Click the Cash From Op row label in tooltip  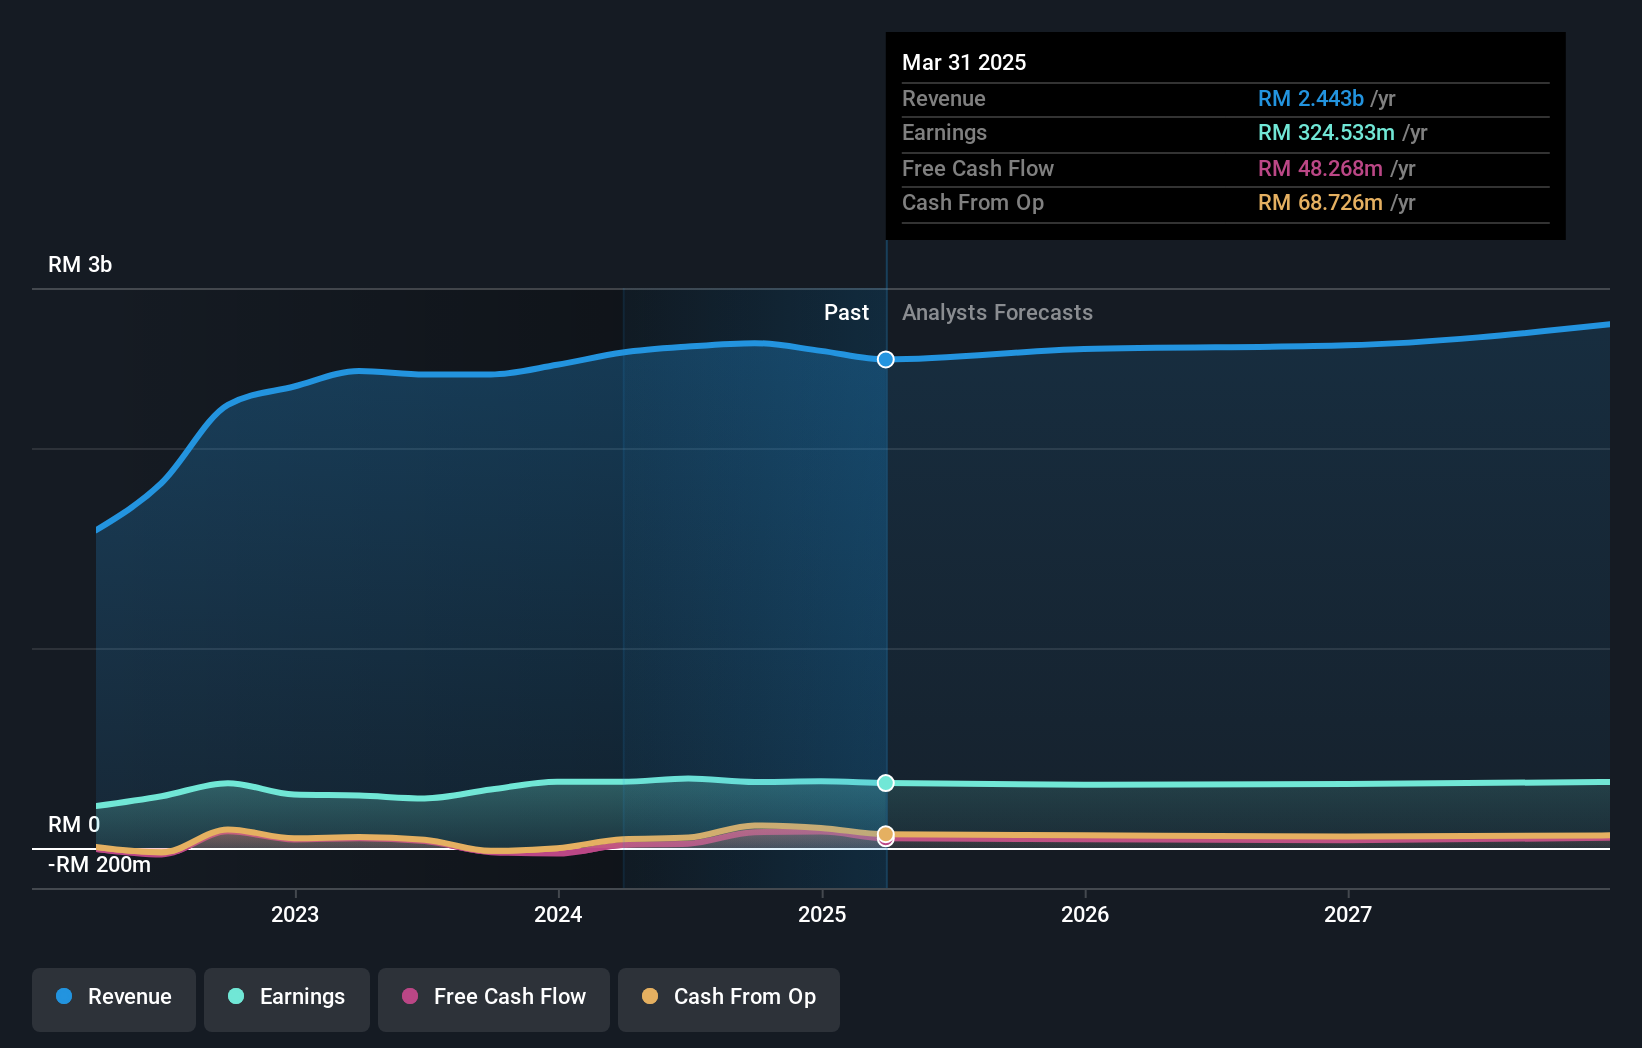(973, 203)
